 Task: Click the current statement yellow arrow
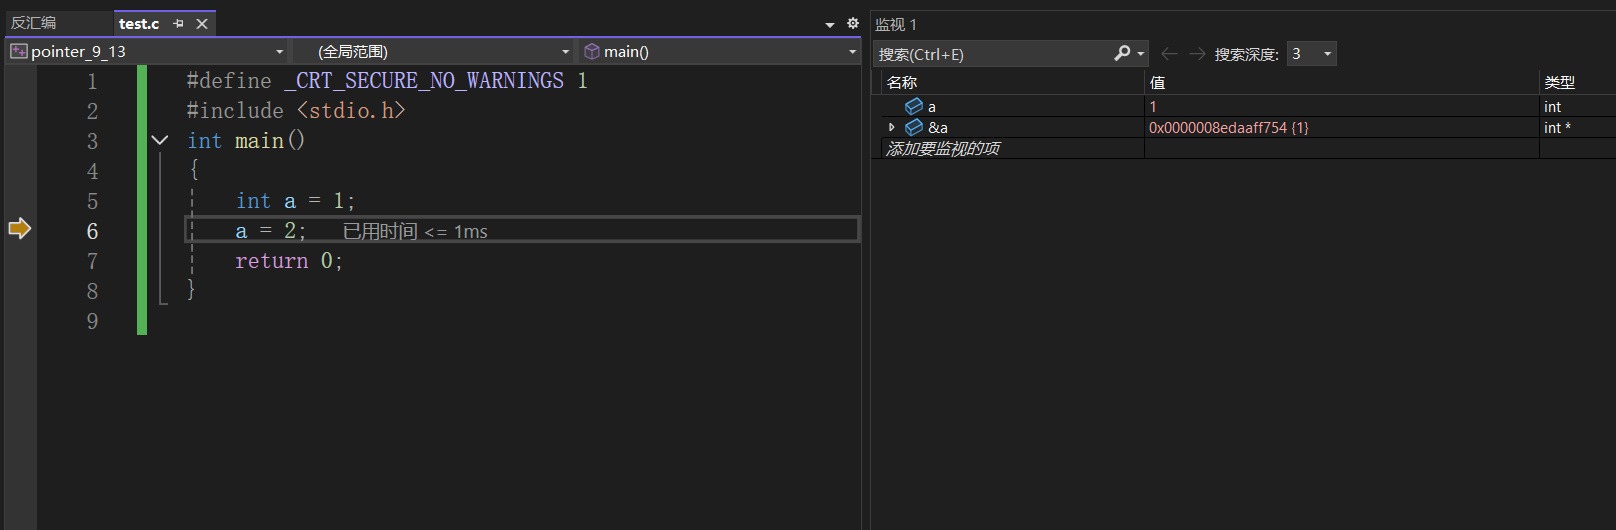(20, 229)
